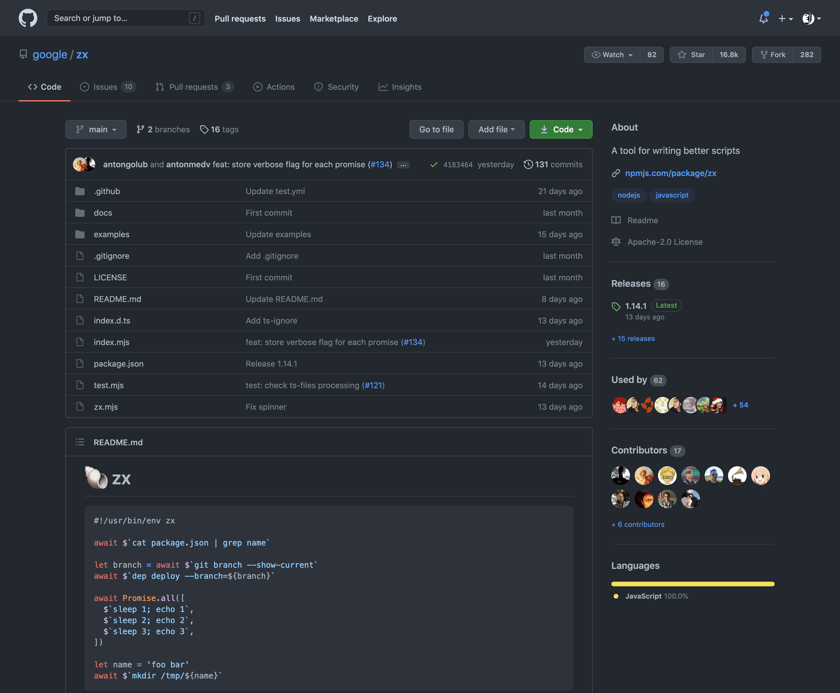Switch to the Security tab
Image resolution: width=840 pixels, height=693 pixels.
pyautogui.click(x=336, y=87)
